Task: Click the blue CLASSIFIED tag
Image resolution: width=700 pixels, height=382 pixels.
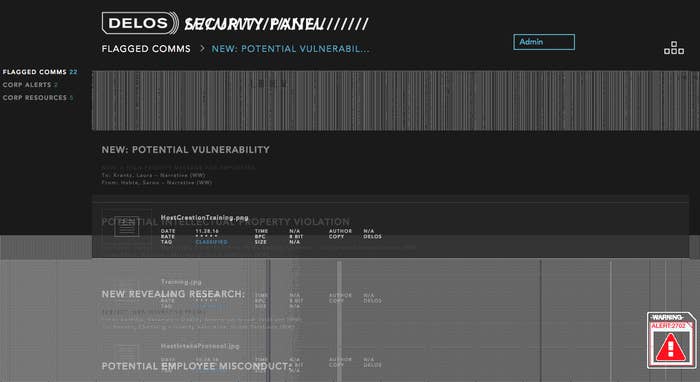Action: coord(212,242)
